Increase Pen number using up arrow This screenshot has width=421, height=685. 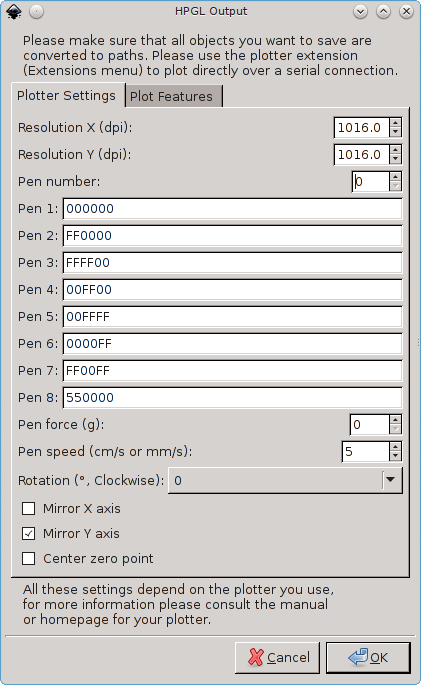[395, 177]
